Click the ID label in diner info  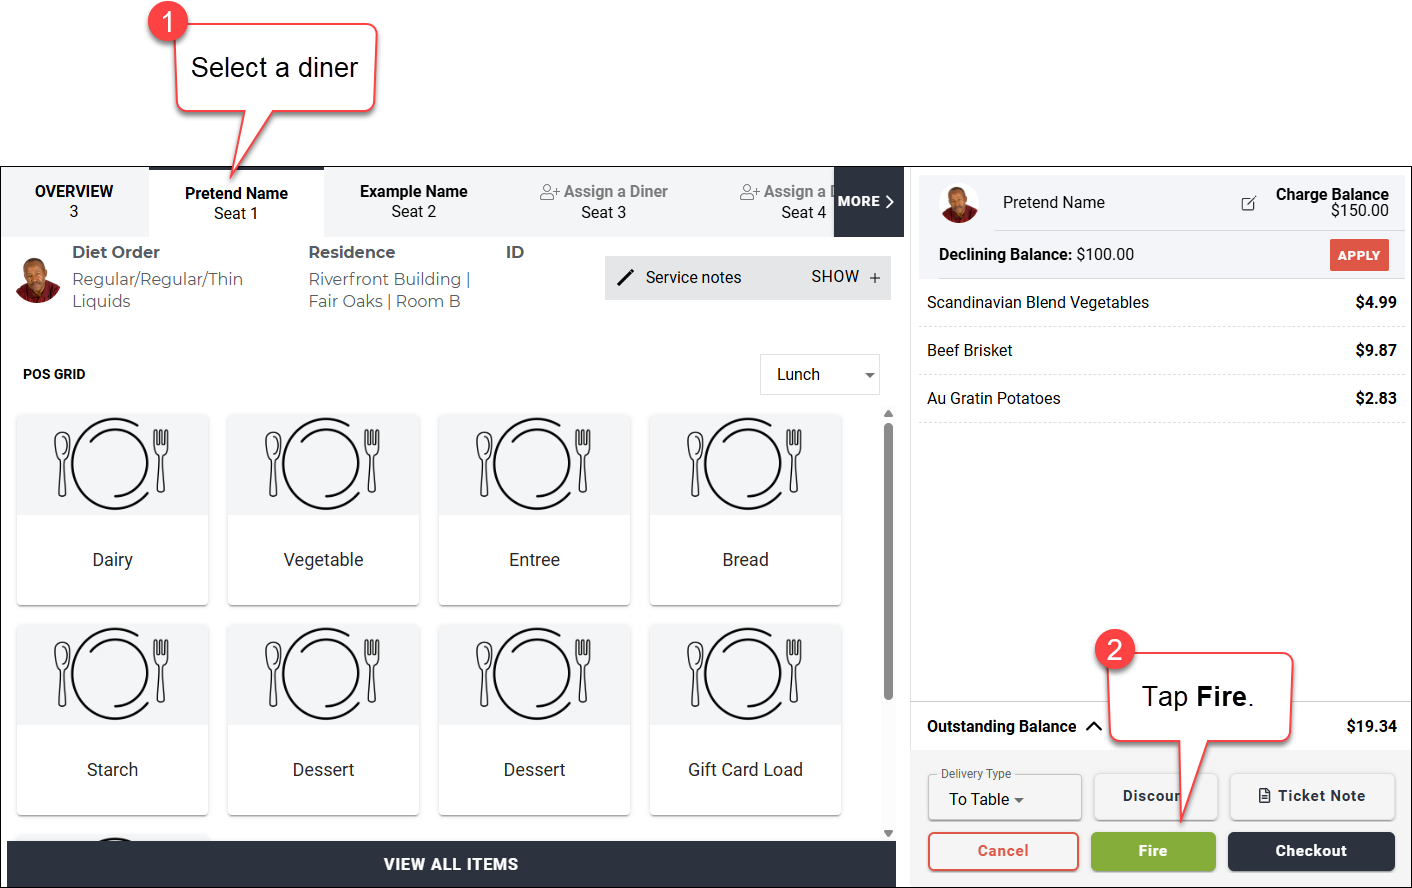[x=515, y=252]
